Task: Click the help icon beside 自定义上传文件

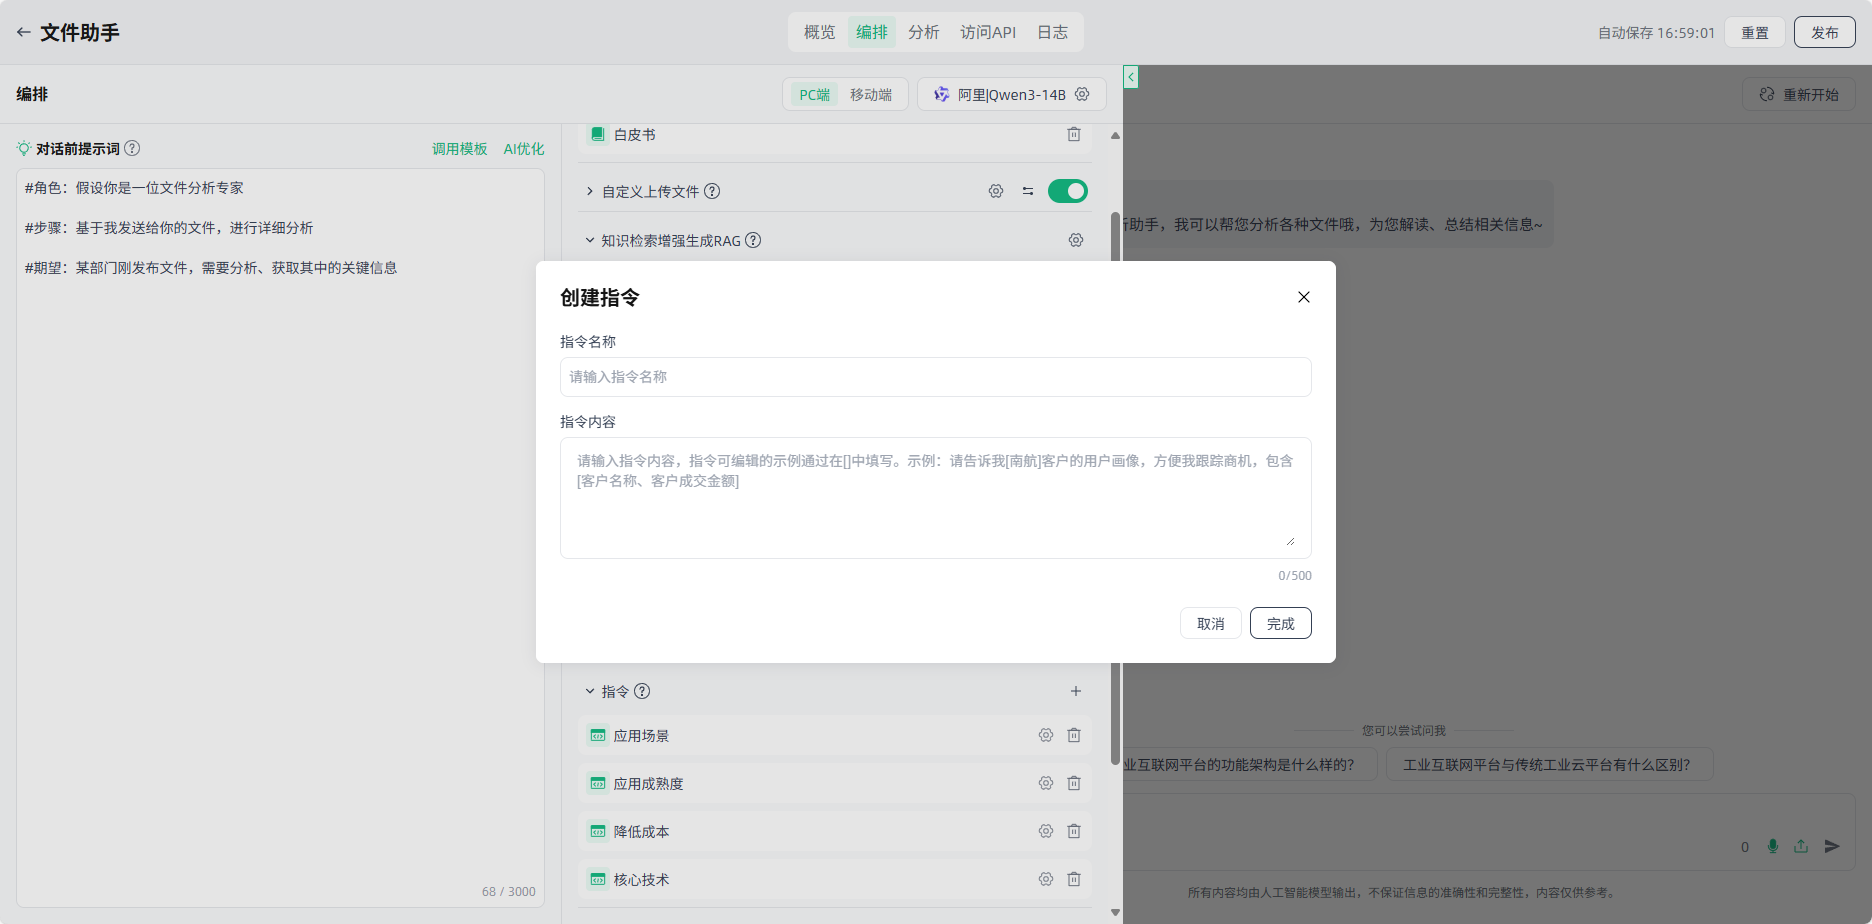Action: [x=712, y=191]
